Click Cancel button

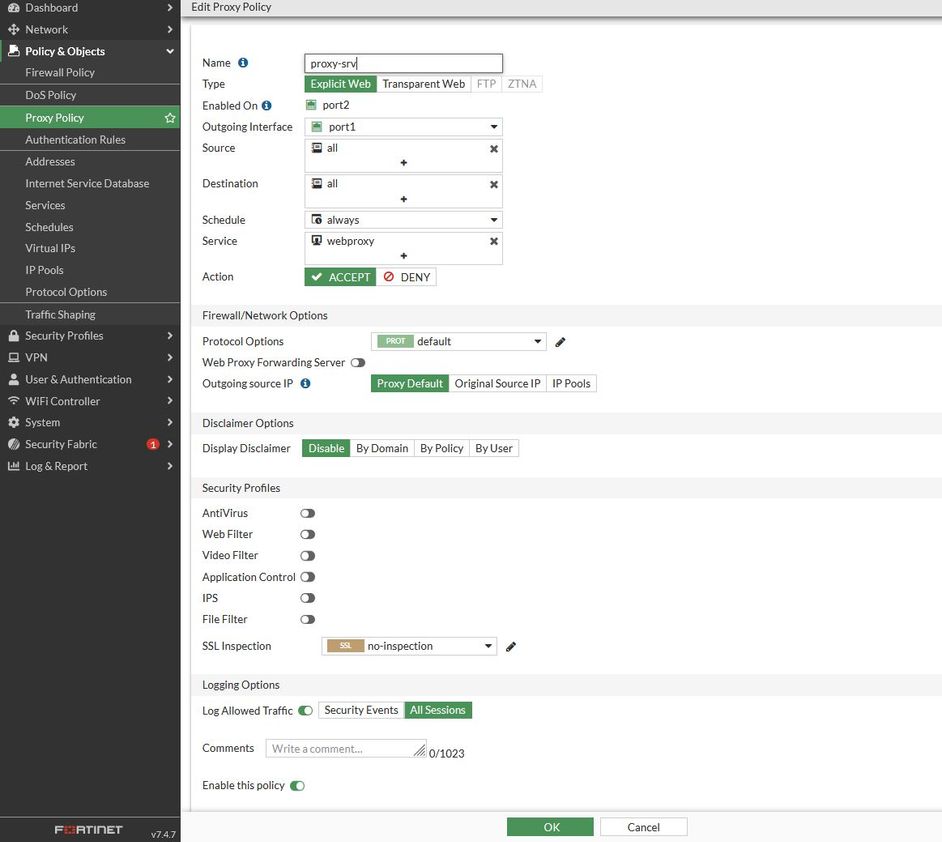[643, 827]
